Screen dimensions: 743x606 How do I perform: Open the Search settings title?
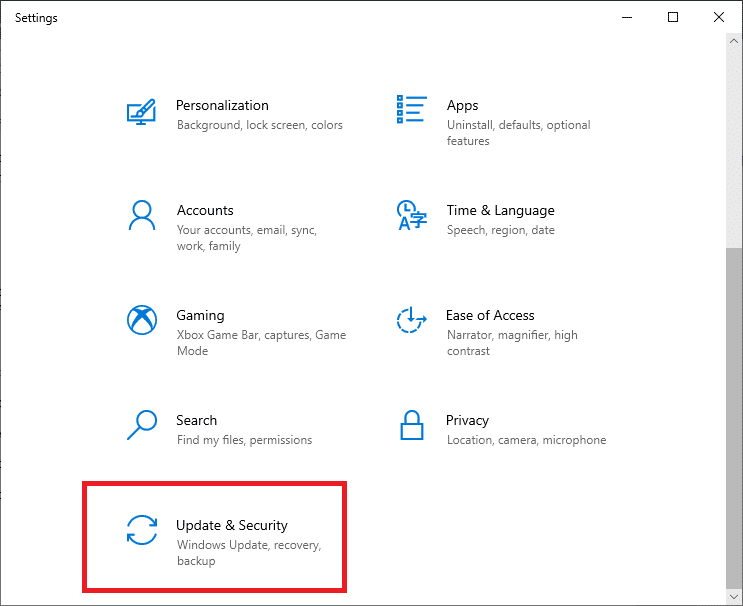(x=197, y=420)
